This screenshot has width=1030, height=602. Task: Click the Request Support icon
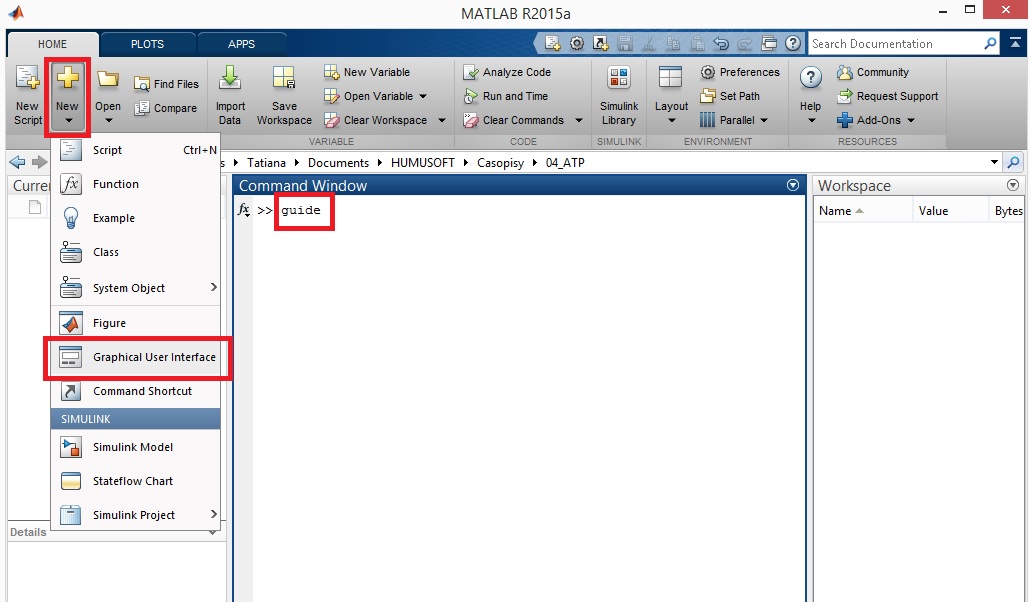click(x=845, y=96)
